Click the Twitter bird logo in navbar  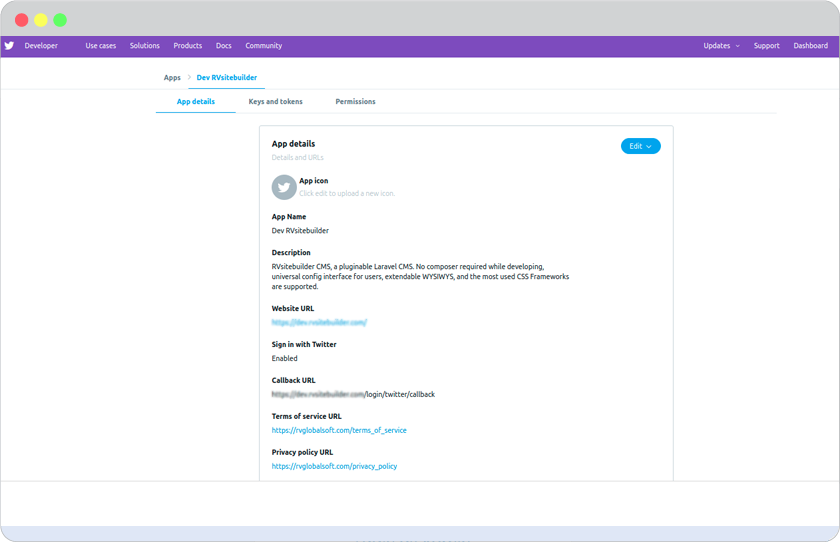[9, 46]
